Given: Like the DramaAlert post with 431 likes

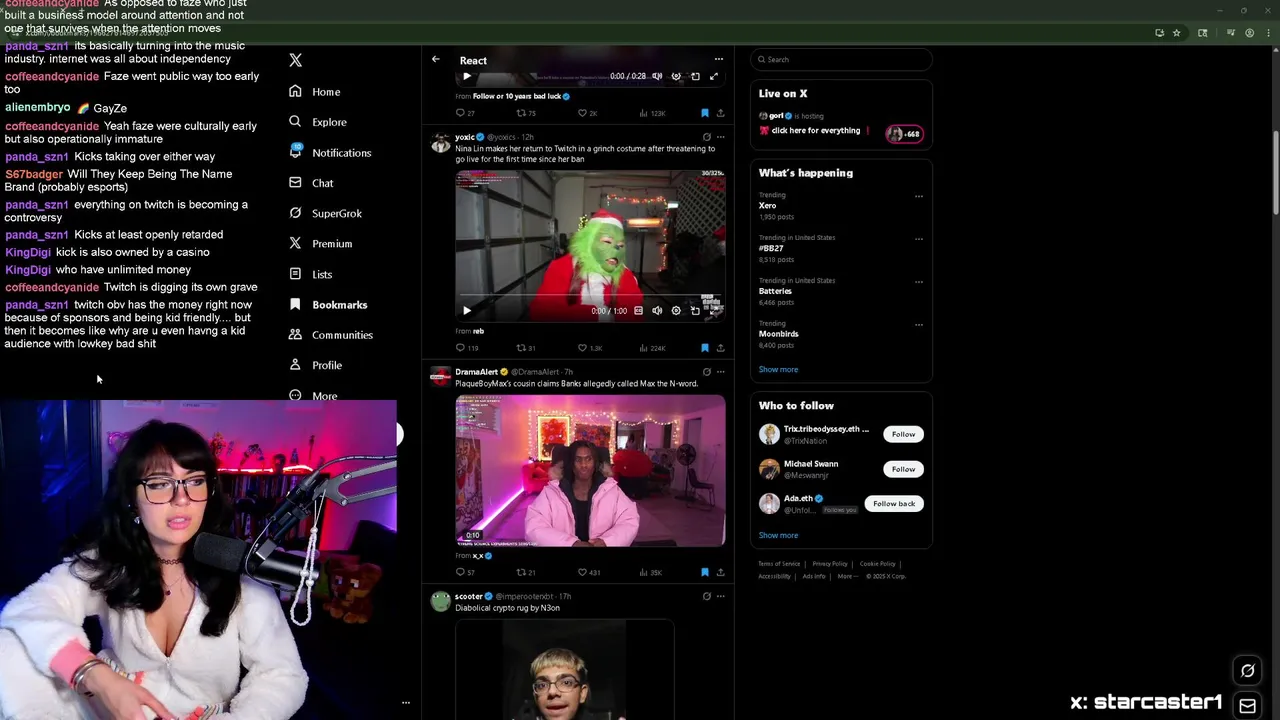Looking at the screenshot, I should pyautogui.click(x=589, y=572).
